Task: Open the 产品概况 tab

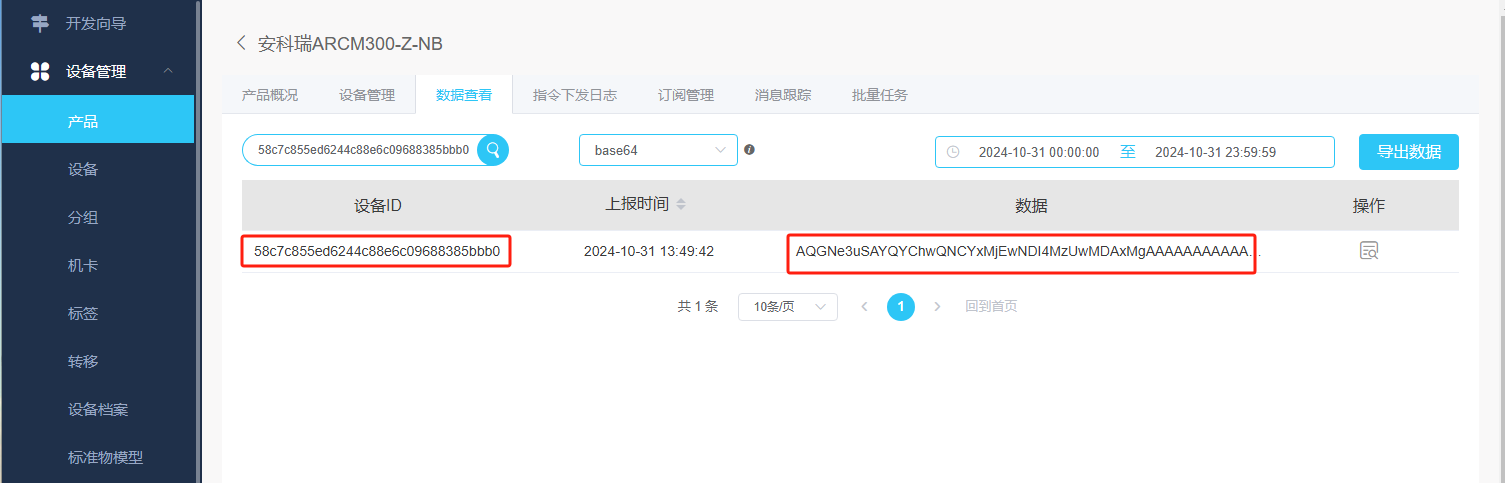Action: [270, 95]
